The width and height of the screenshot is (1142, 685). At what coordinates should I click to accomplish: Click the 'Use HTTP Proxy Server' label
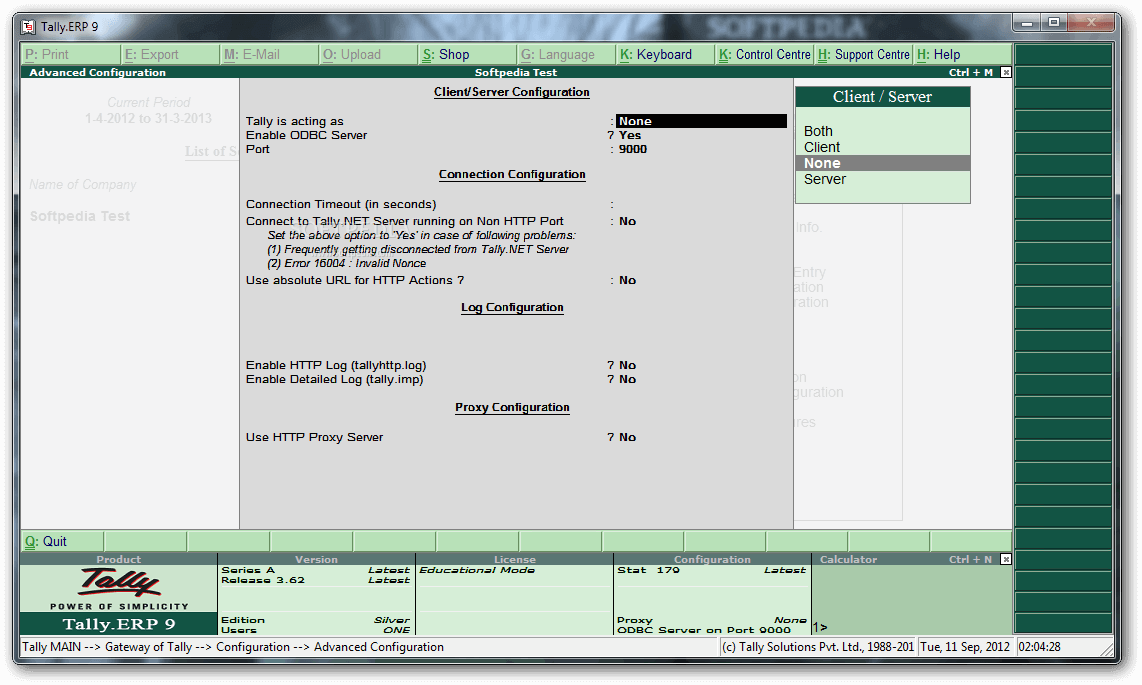point(314,437)
